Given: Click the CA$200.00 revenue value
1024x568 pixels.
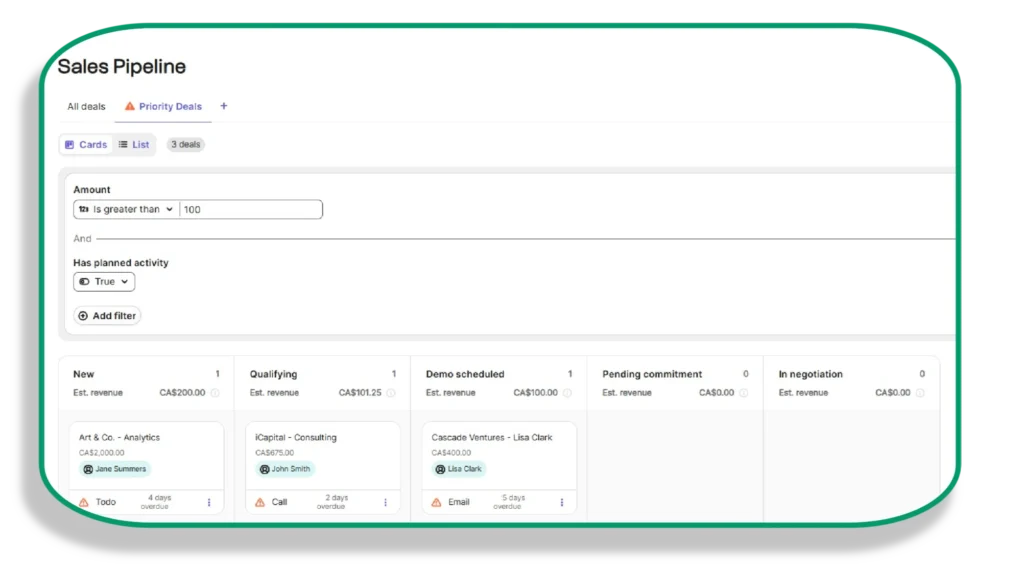Looking at the screenshot, I should (182, 393).
